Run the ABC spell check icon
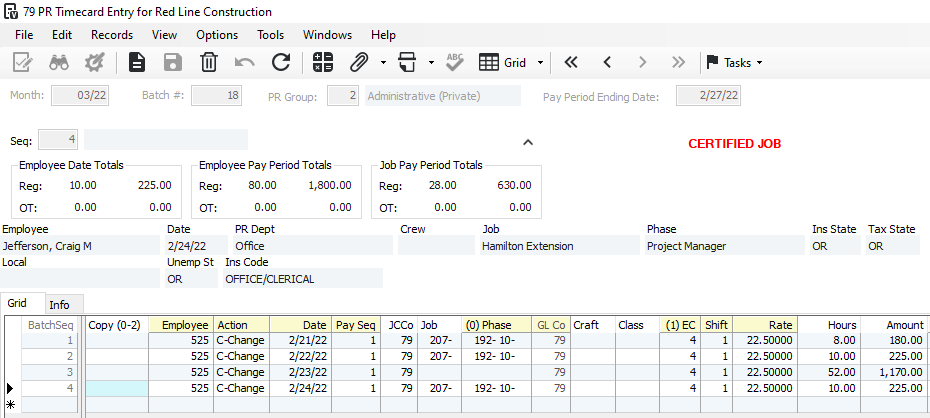Screen dimensions: 930x418 pos(455,62)
